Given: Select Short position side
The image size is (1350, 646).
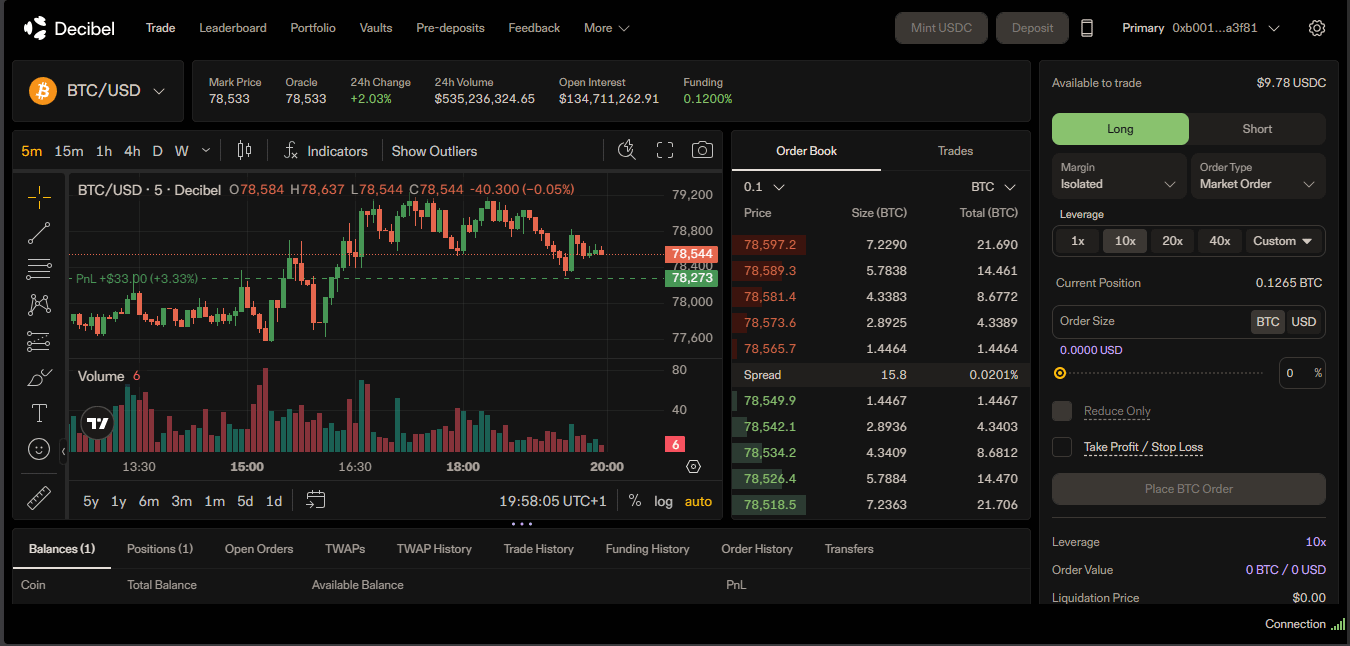Looking at the screenshot, I should [1257, 129].
